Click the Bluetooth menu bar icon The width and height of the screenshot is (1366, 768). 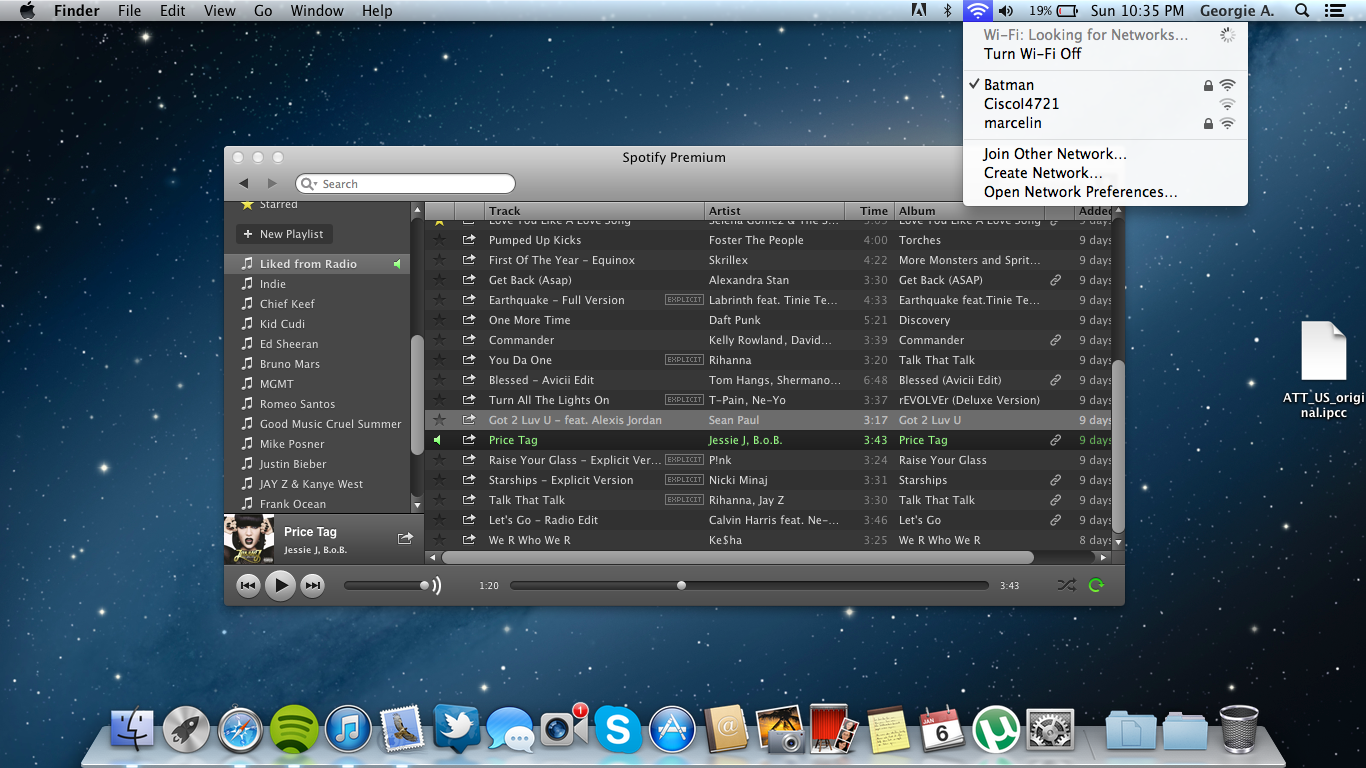(948, 11)
